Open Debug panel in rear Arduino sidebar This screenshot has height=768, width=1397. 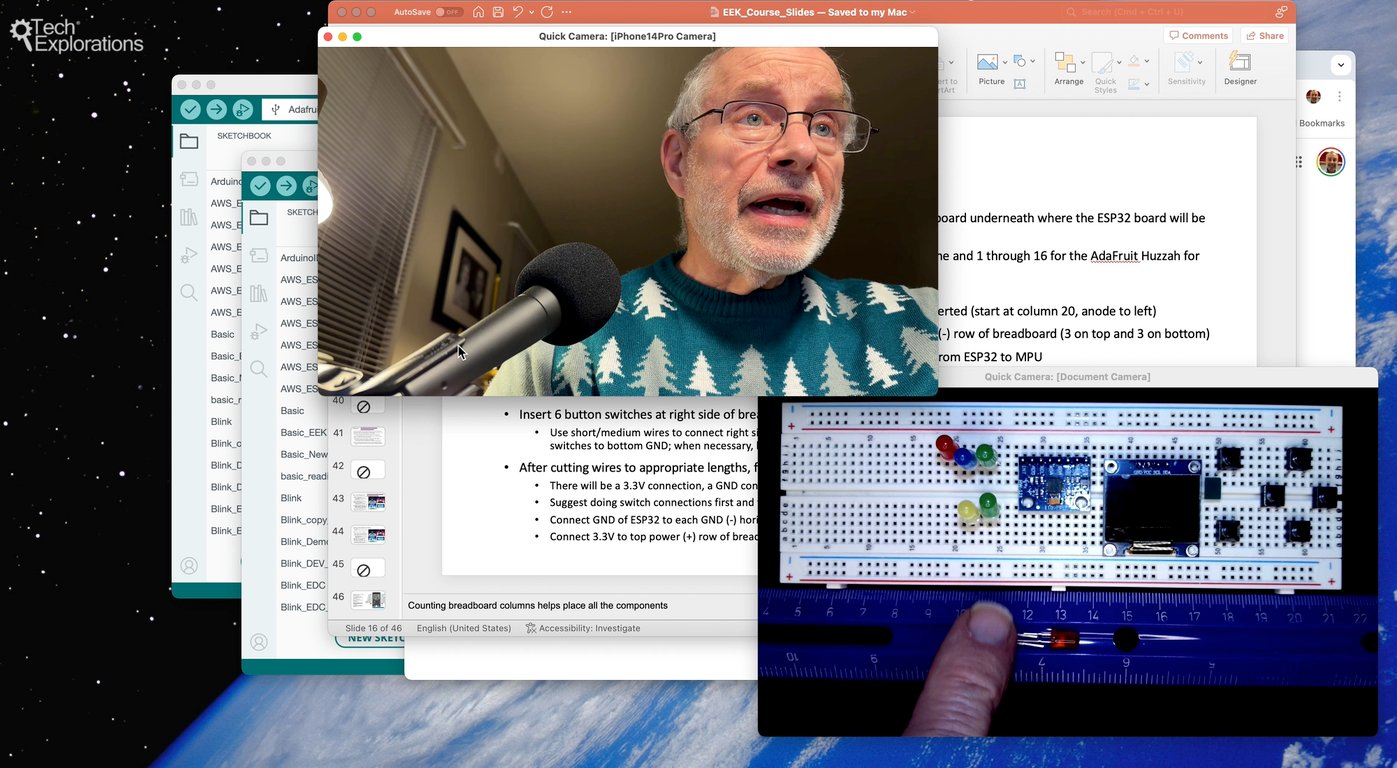[189, 255]
